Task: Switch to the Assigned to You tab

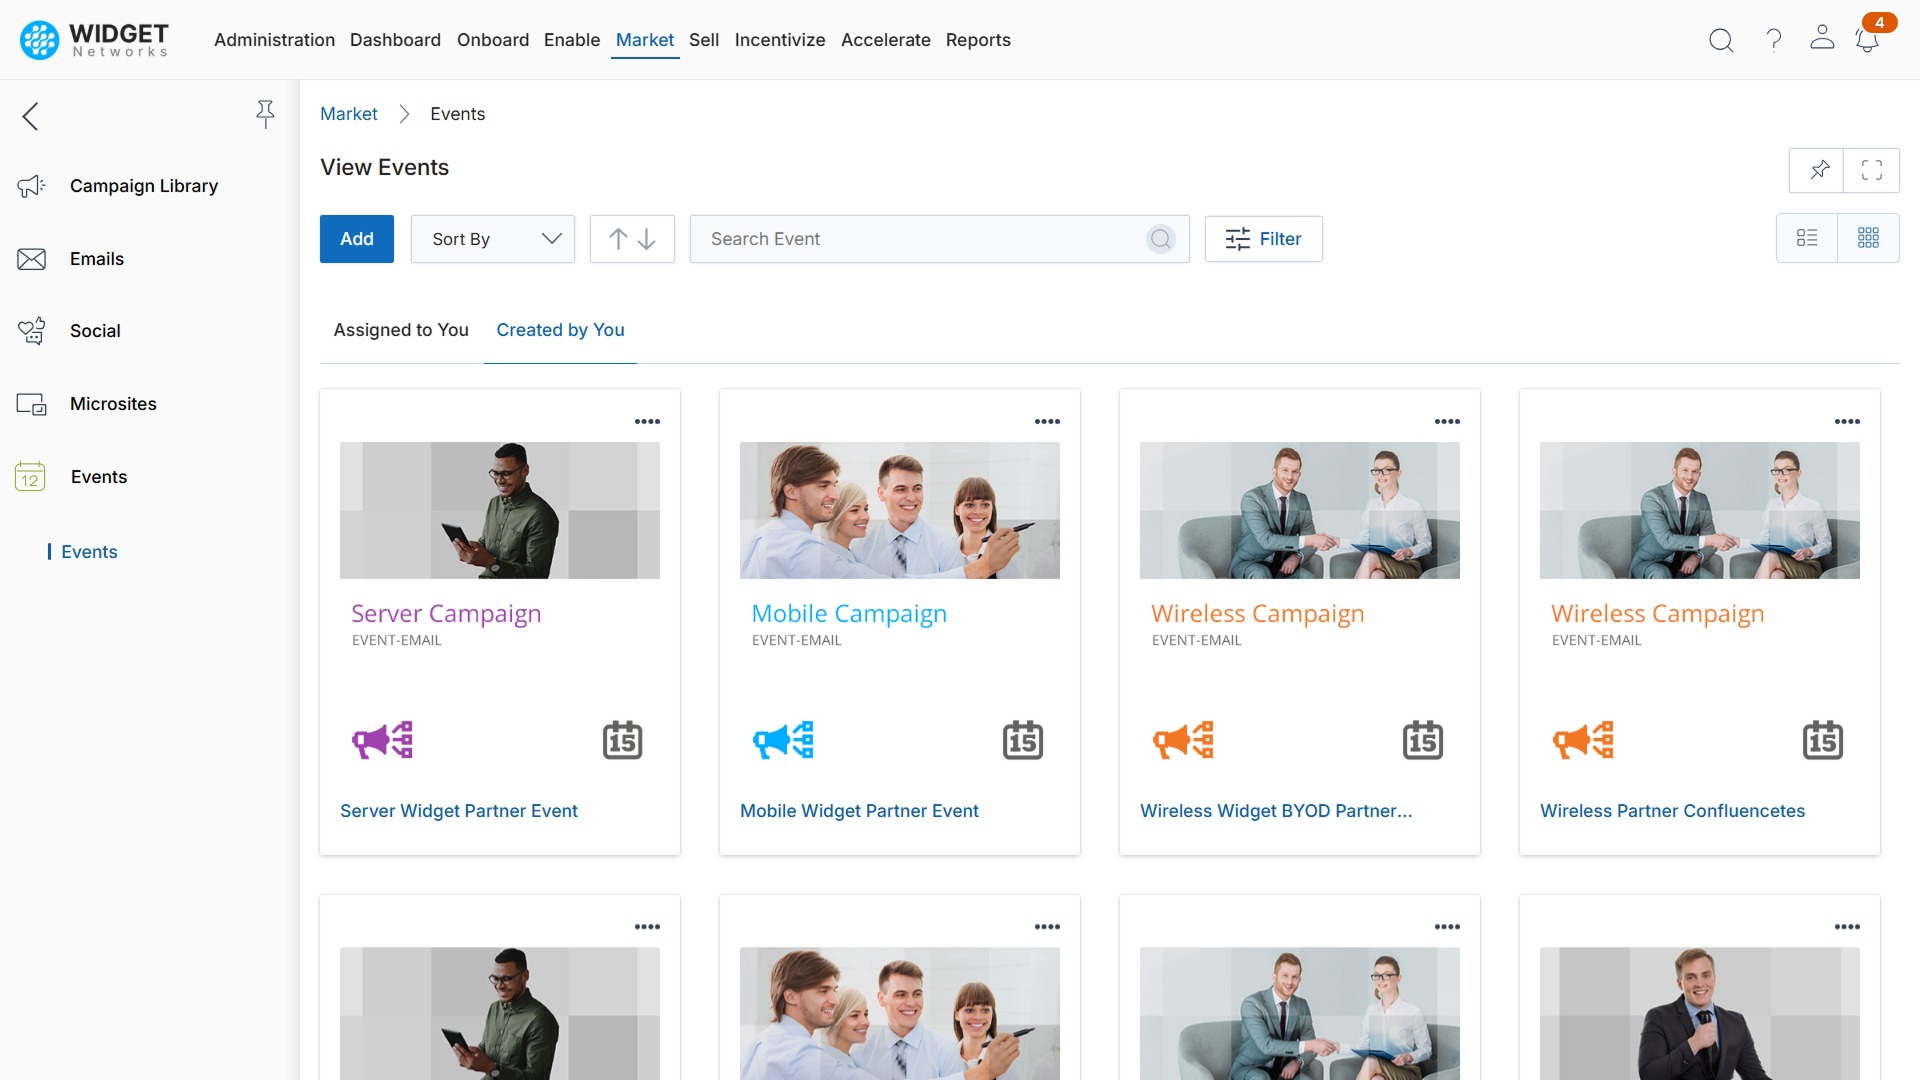Action: point(400,330)
